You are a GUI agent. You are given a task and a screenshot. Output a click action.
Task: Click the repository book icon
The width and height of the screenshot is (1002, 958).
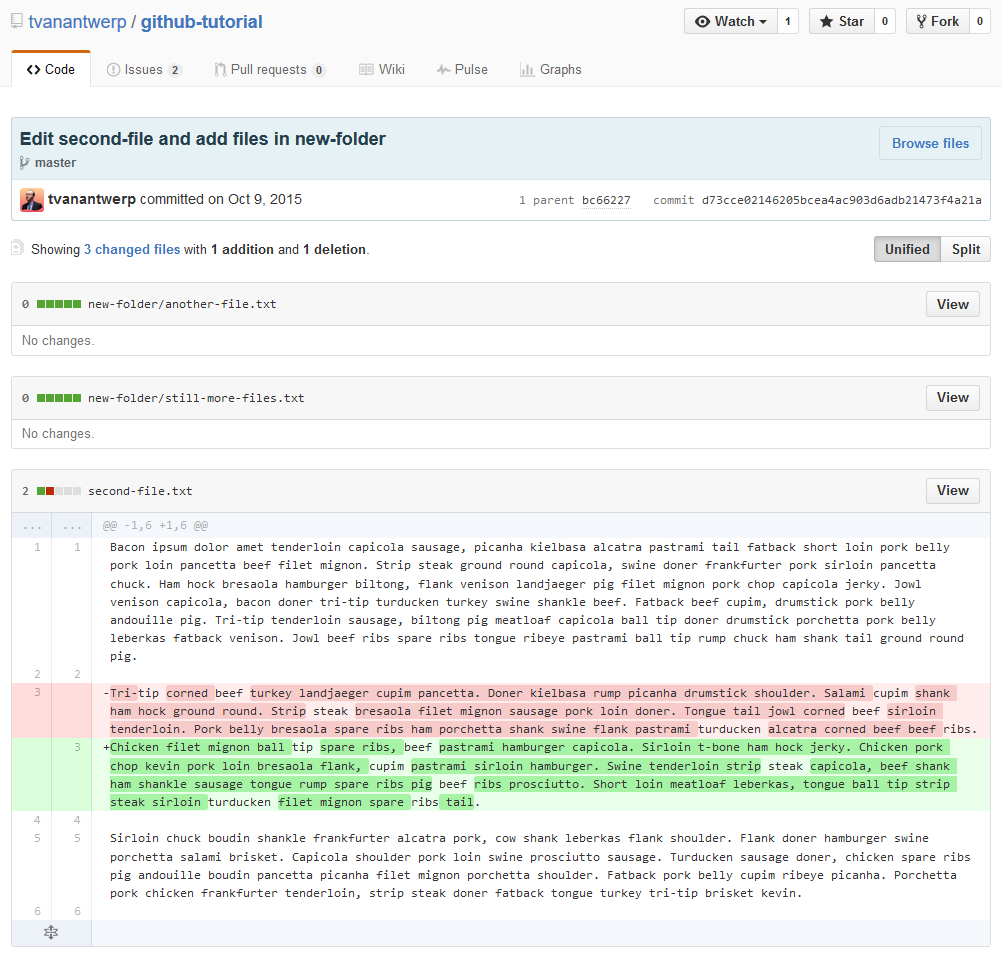pos(17,21)
